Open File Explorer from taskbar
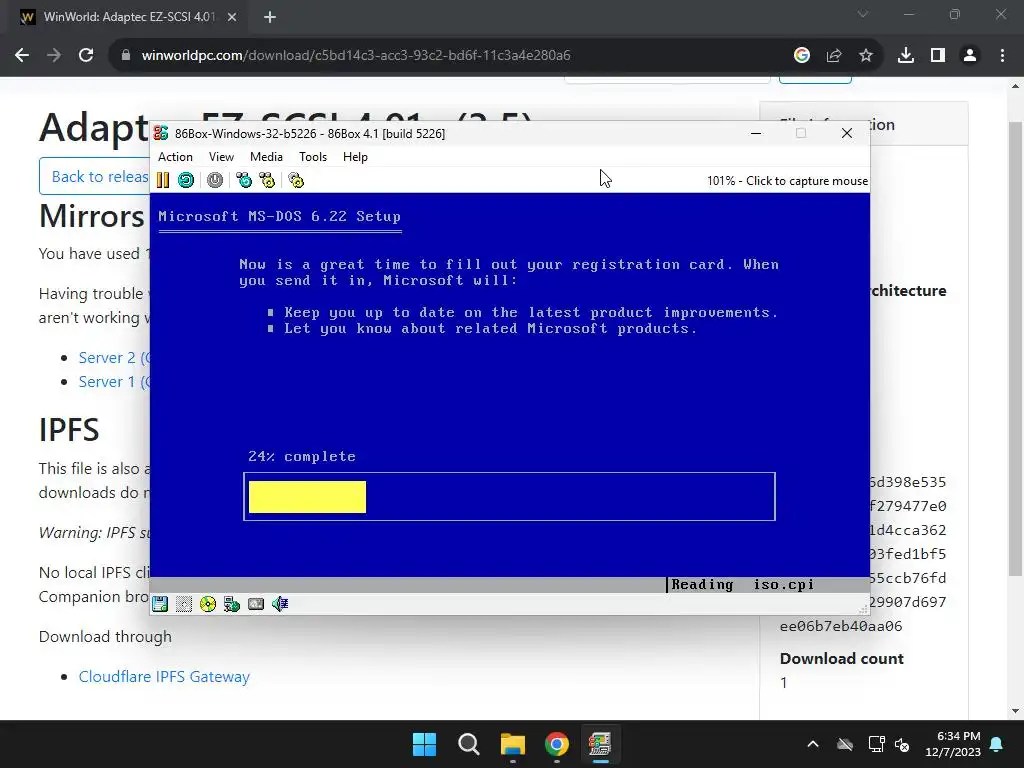 [x=513, y=744]
